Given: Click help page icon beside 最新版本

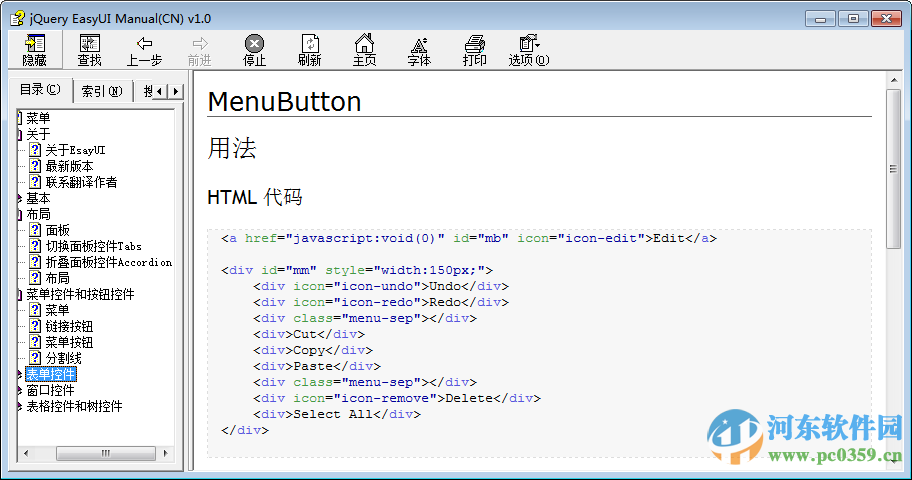Looking at the screenshot, I should (35, 166).
